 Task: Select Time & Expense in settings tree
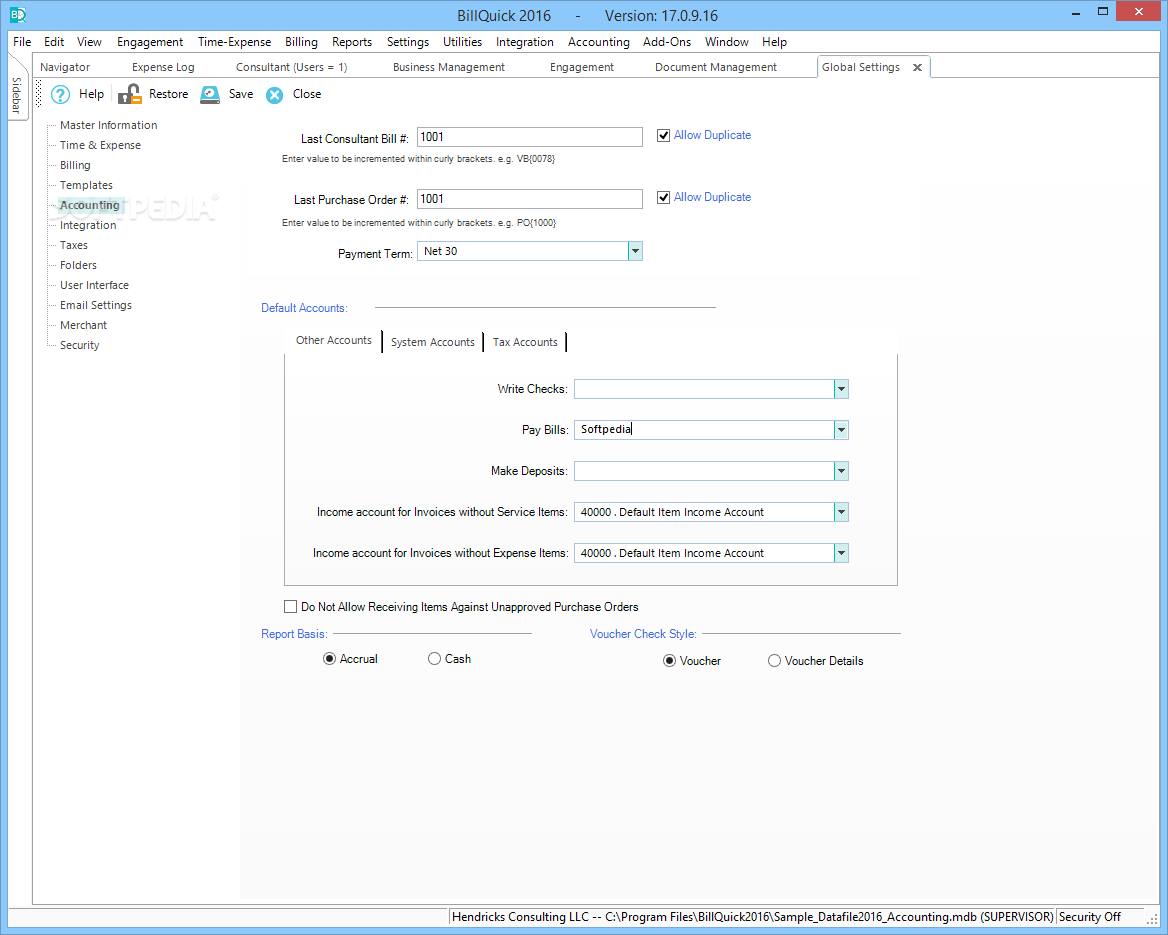click(100, 145)
